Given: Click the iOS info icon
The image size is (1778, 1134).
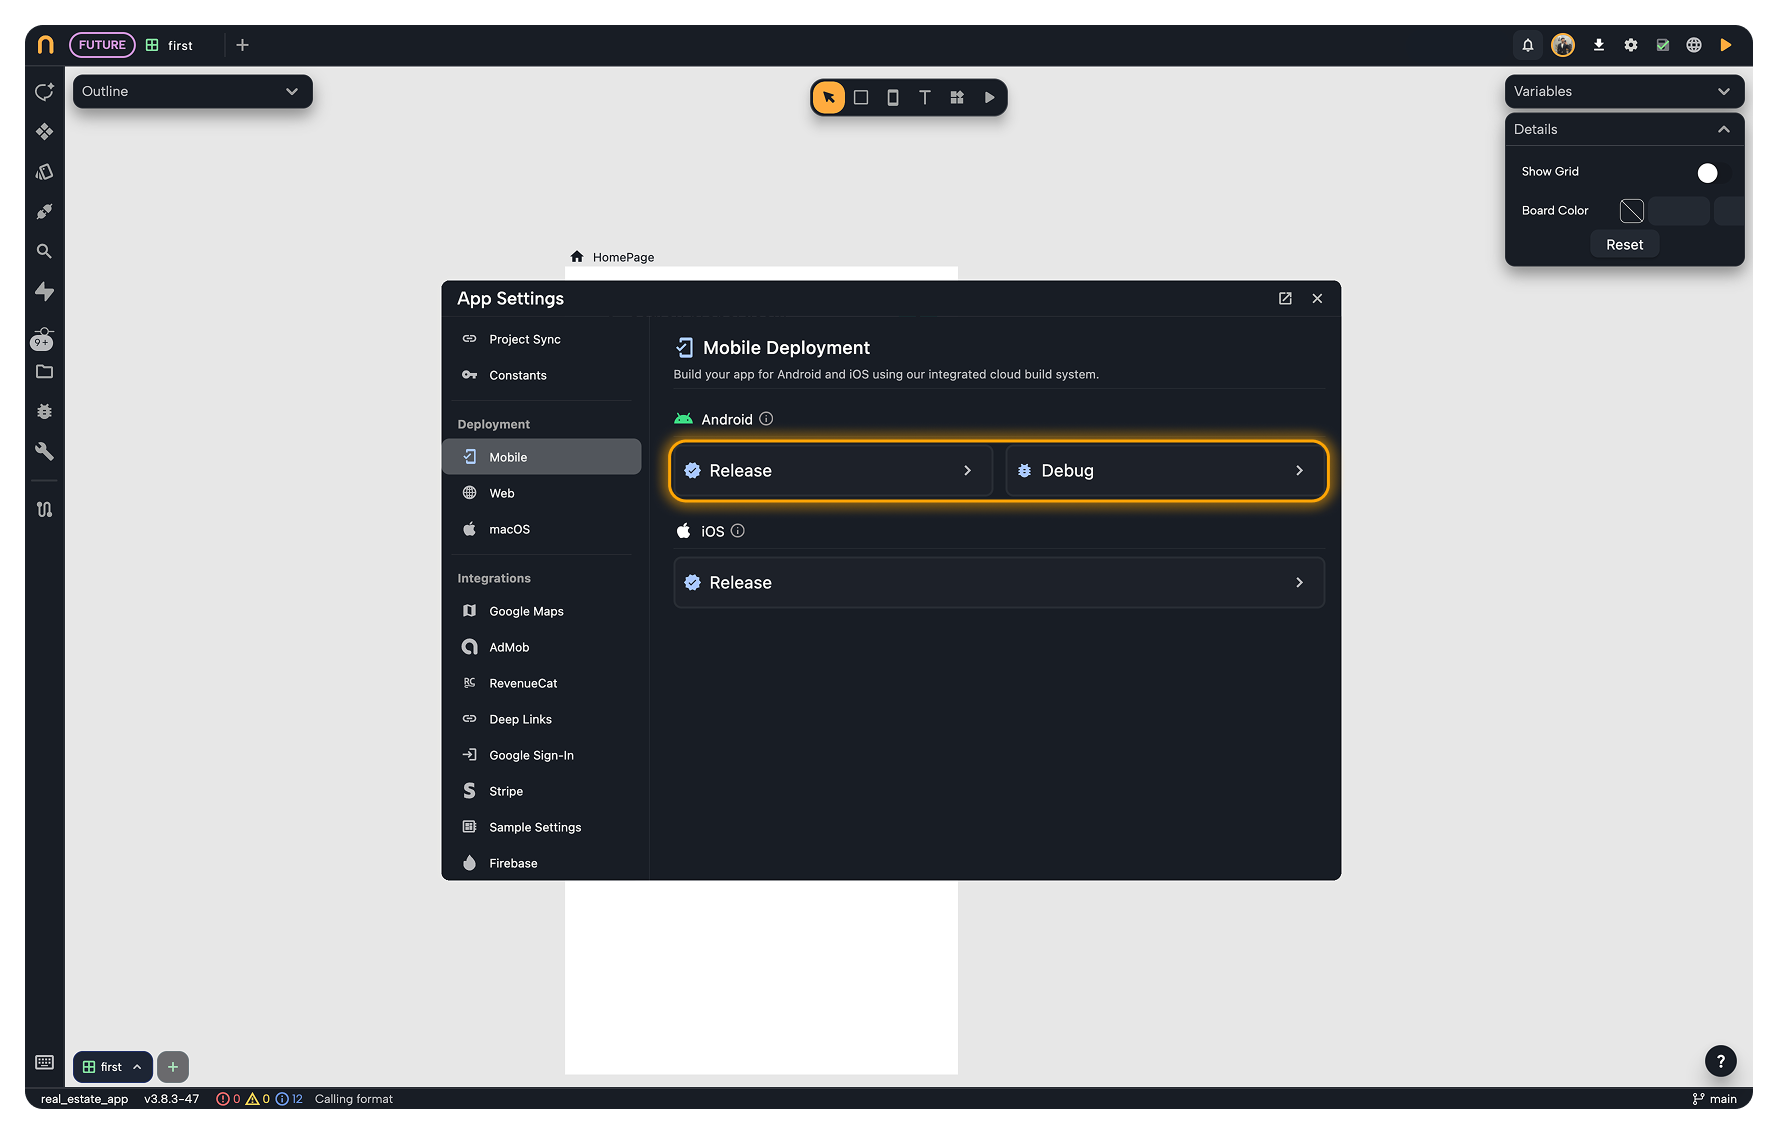Looking at the screenshot, I should [738, 531].
